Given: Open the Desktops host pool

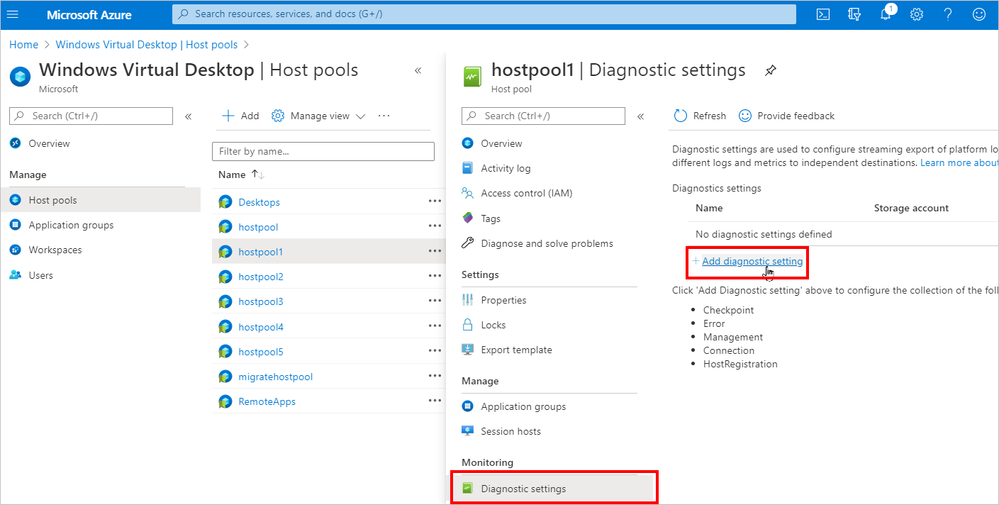Looking at the screenshot, I should point(259,202).
